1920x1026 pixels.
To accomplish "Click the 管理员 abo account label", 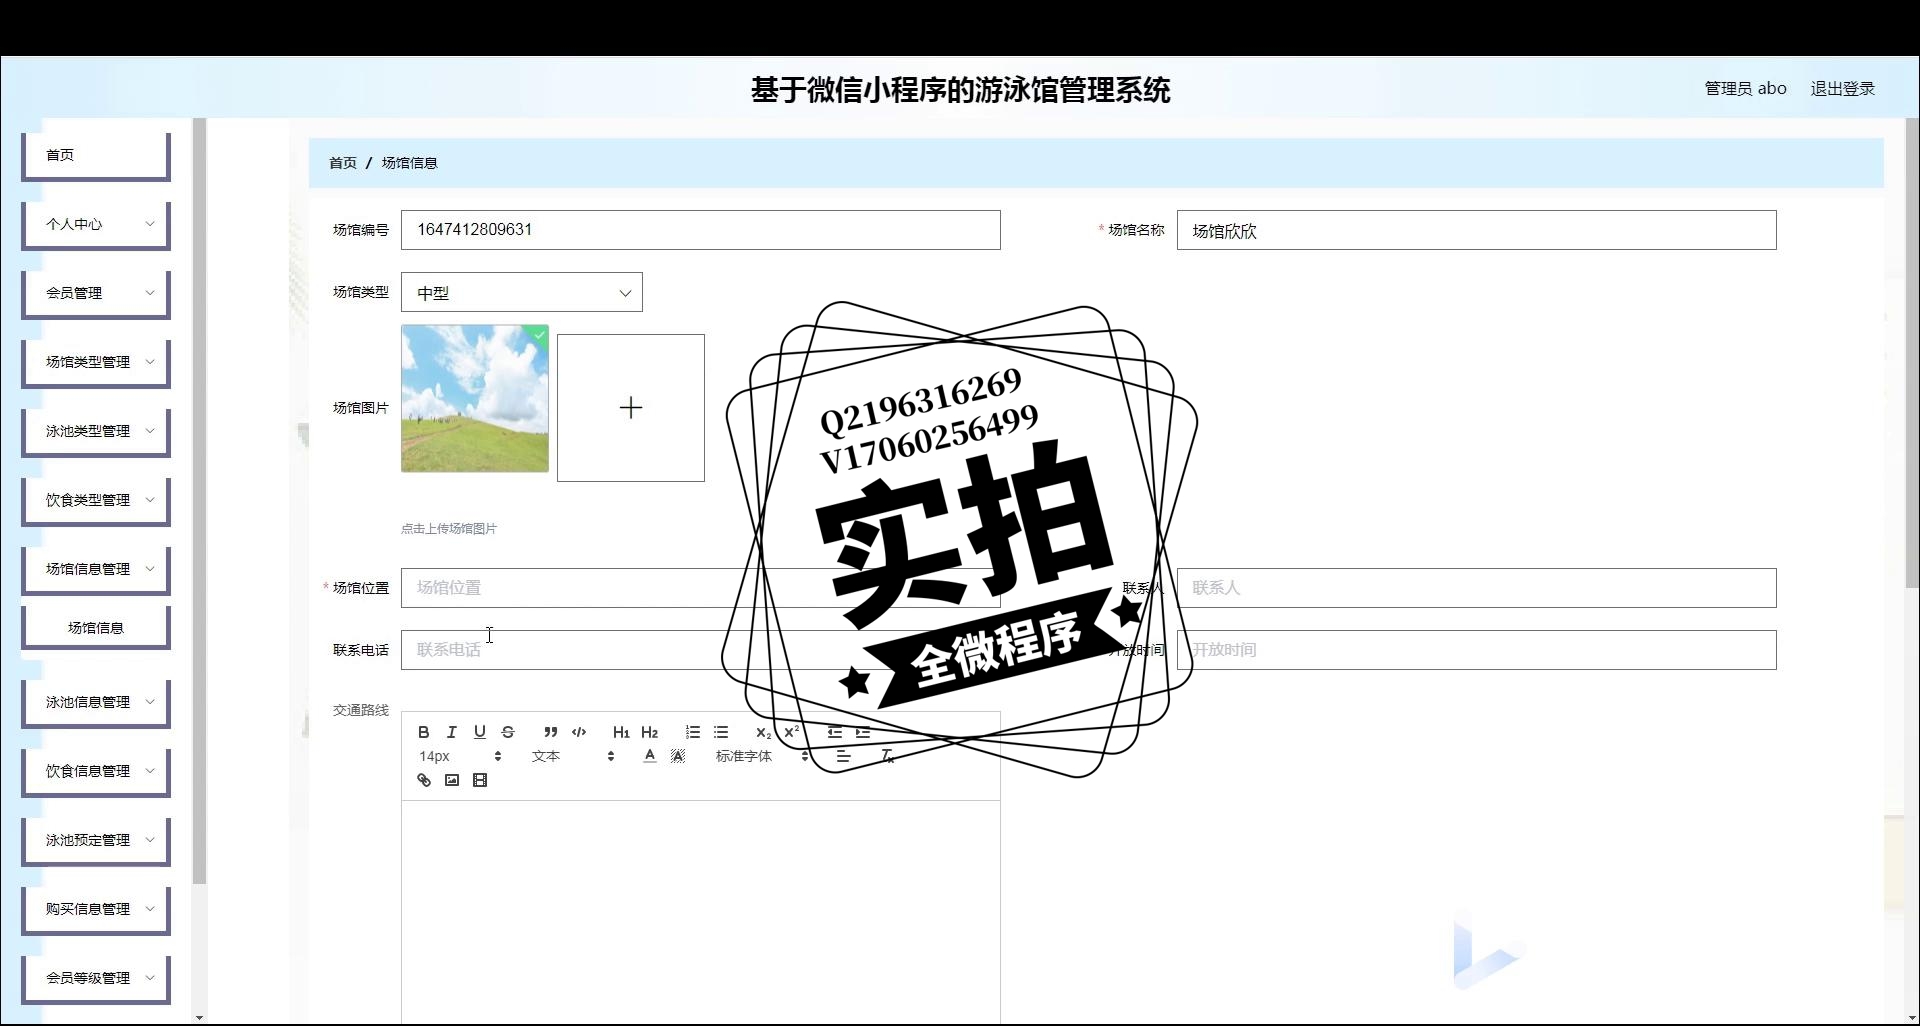I will click(x=1745, y=89).
